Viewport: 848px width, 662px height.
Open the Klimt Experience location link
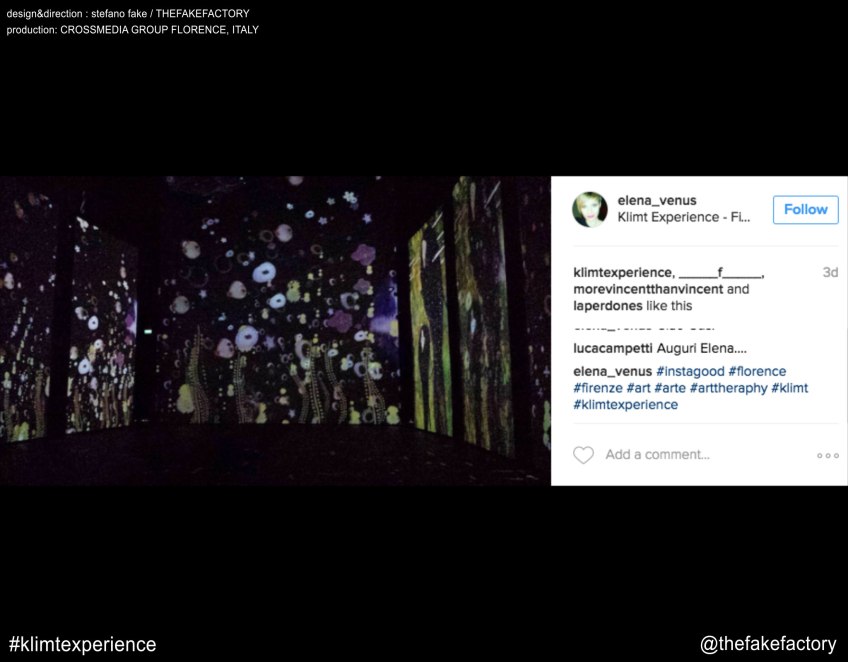[683, 217]
